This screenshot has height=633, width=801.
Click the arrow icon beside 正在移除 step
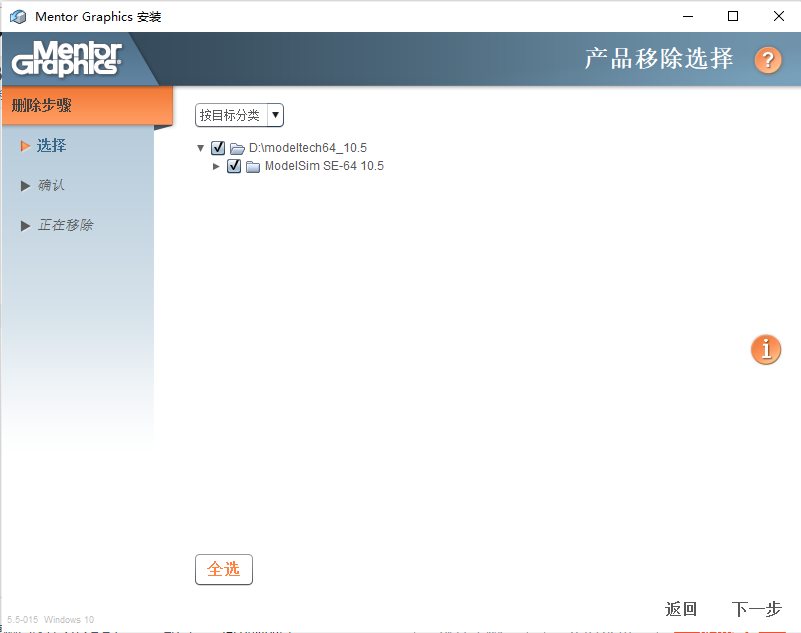coord(25,225)
